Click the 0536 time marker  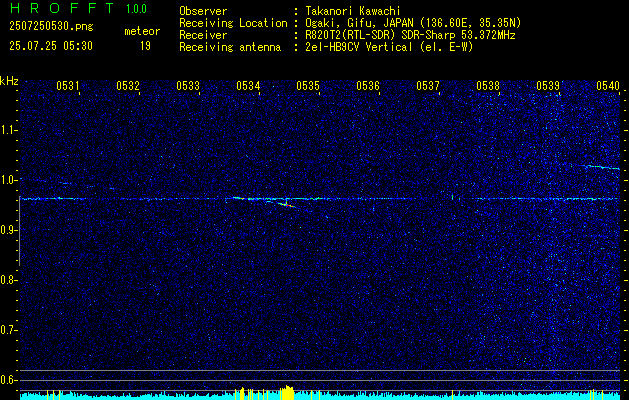pos(368,85)
